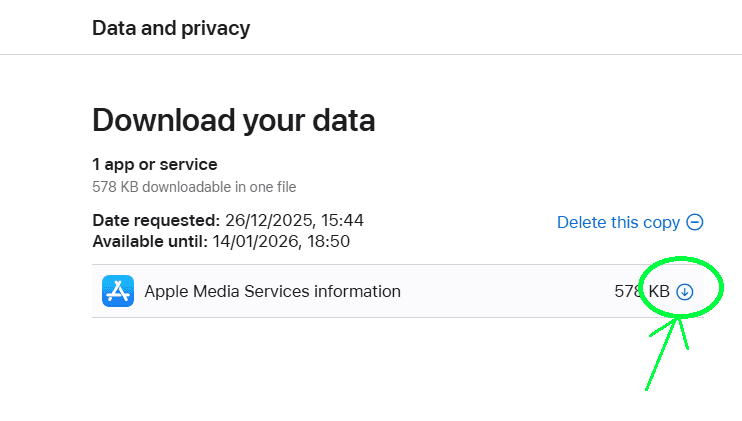
Task: Click the bold "Date requested:" label
Action: [155, 220]
